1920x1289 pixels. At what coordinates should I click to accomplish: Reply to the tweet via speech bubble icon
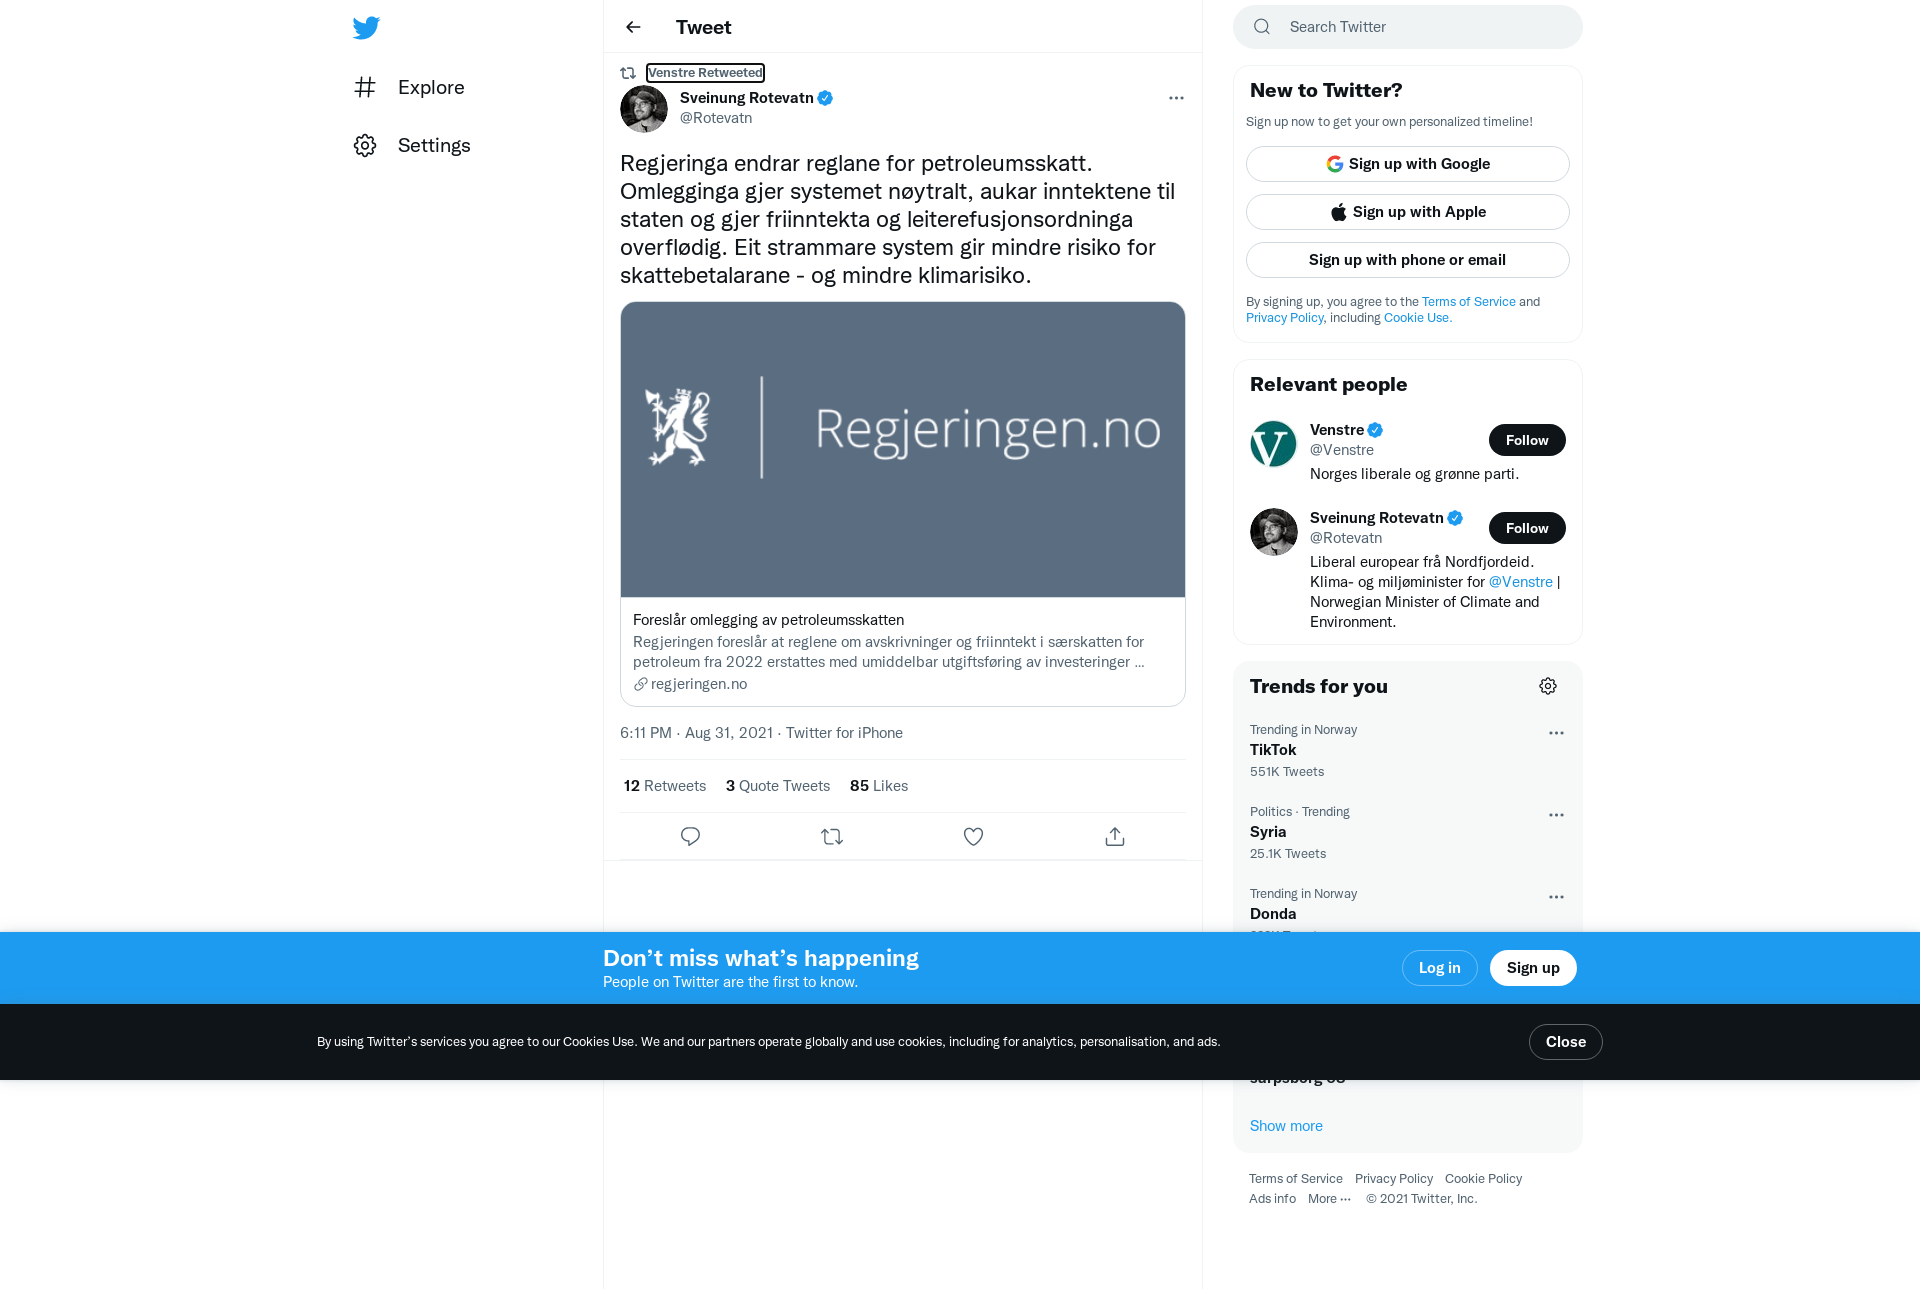tap(690, 836)
